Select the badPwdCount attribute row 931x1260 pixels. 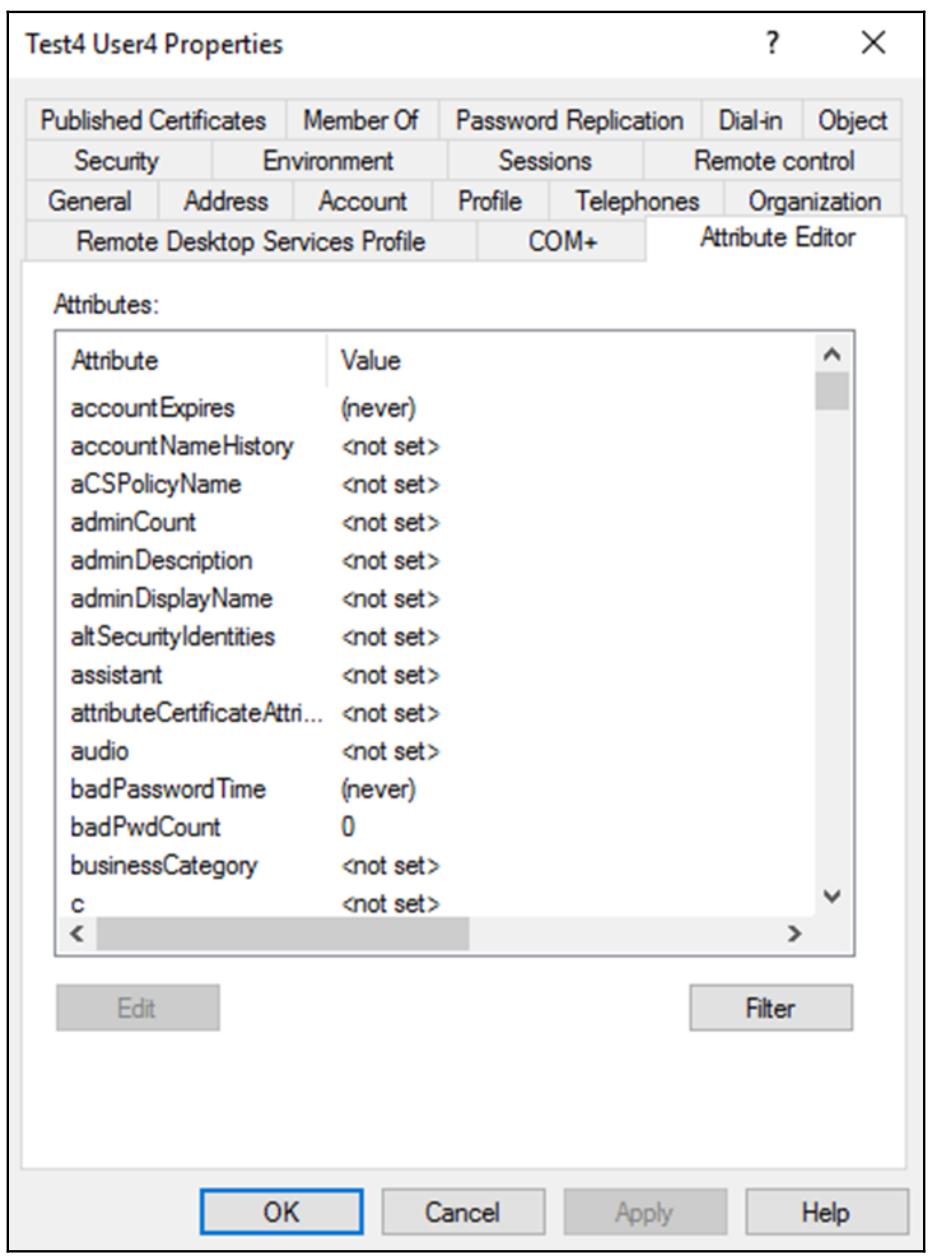pyautogui.click(x=145, y=827)
